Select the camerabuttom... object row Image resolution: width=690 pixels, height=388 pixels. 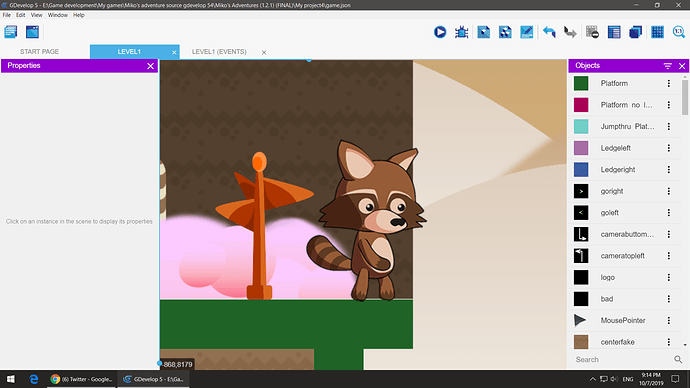(x=625, y=234)
